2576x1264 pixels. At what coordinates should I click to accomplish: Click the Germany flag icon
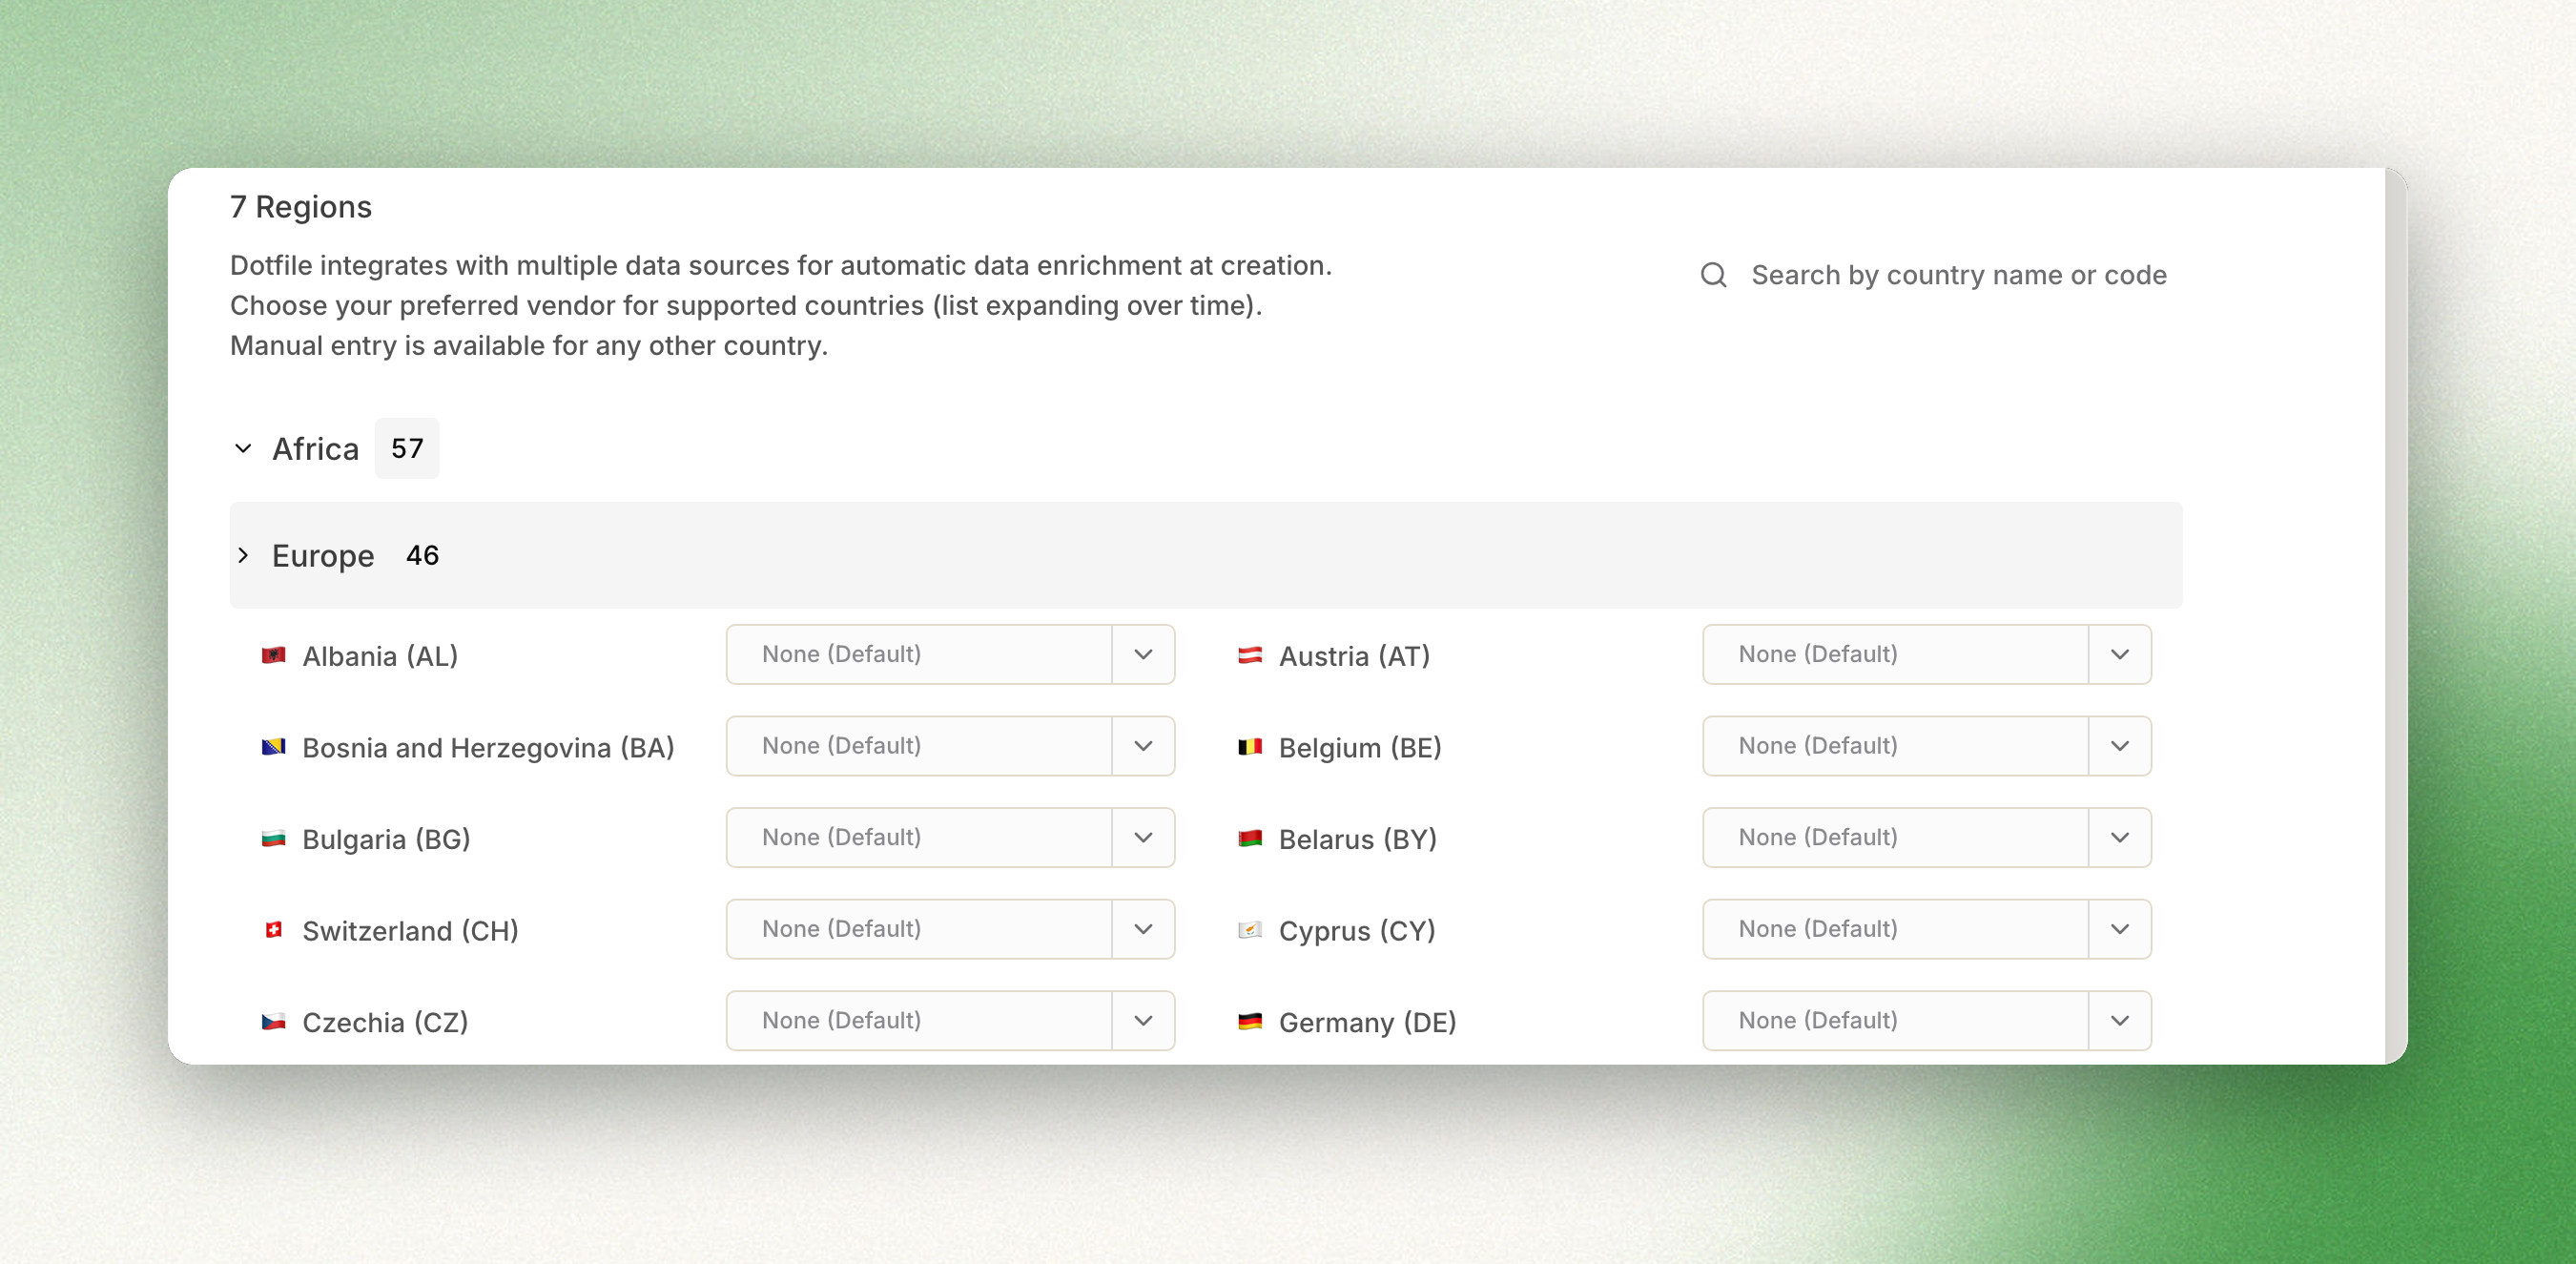(x=1250, y=1022)
